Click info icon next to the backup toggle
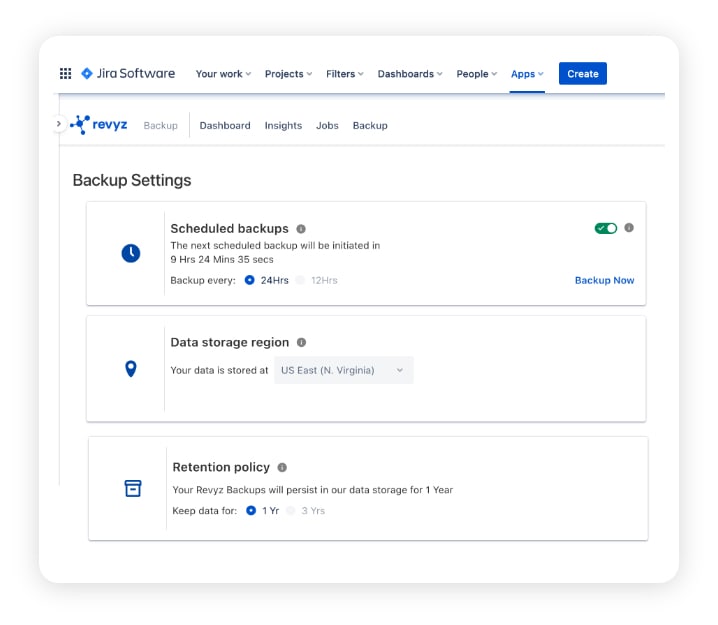Image resolution: width=718 pixels, height=625 pixels. (629, 228)
